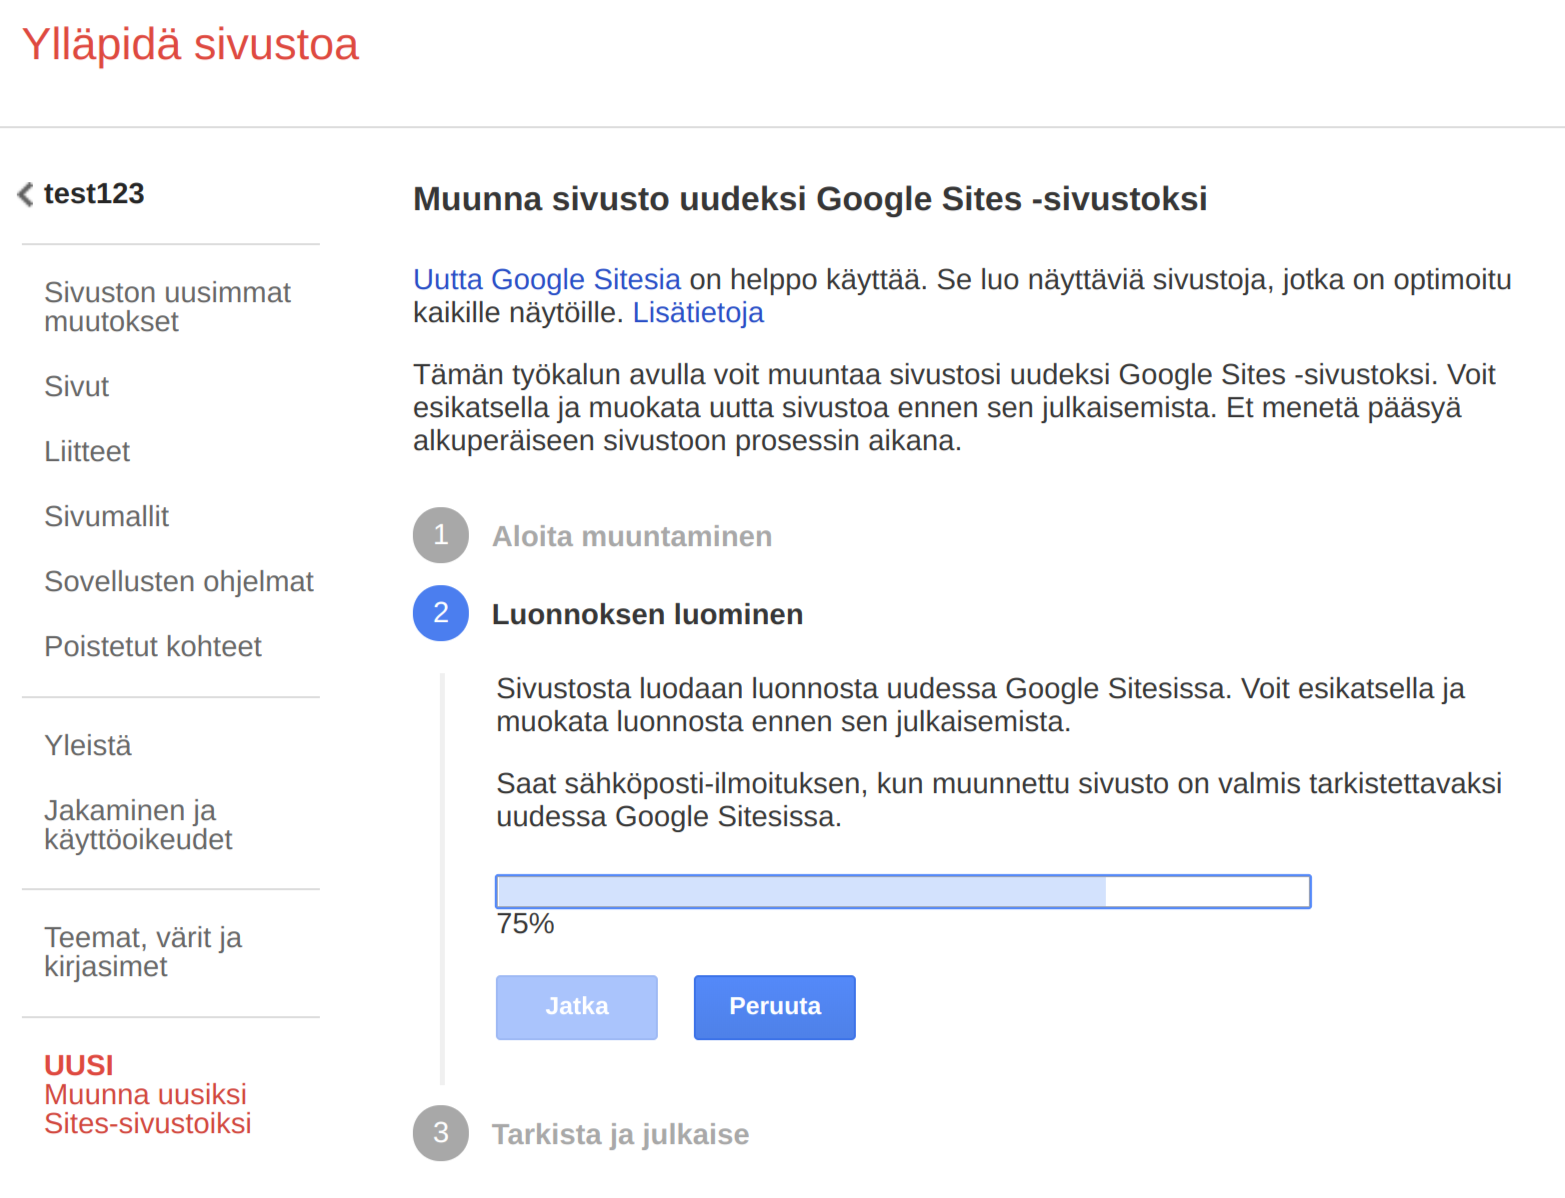Click the back chevron next to test123
The height and width of the screenshot is (1198, 1565).
(x=25, y=194)
